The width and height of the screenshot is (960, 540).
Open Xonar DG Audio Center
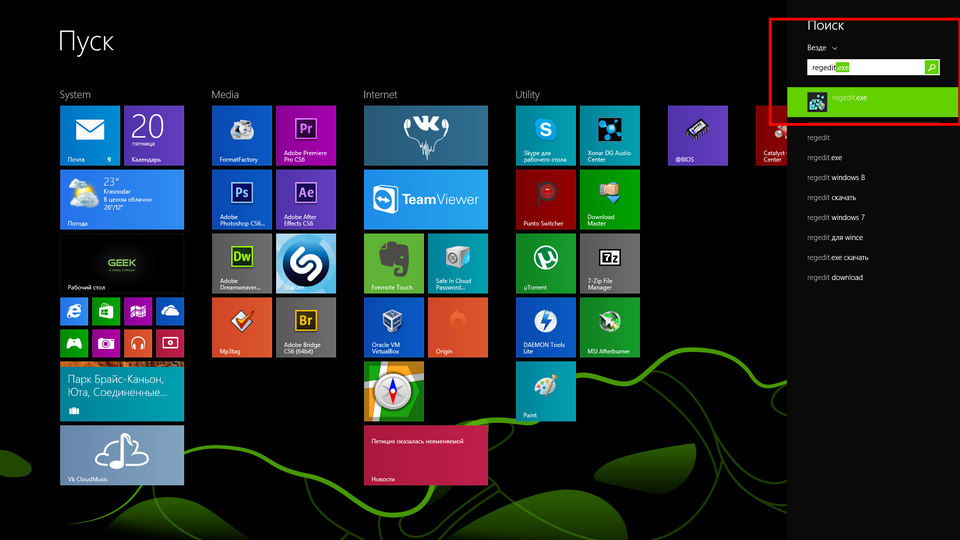point(610,135)
